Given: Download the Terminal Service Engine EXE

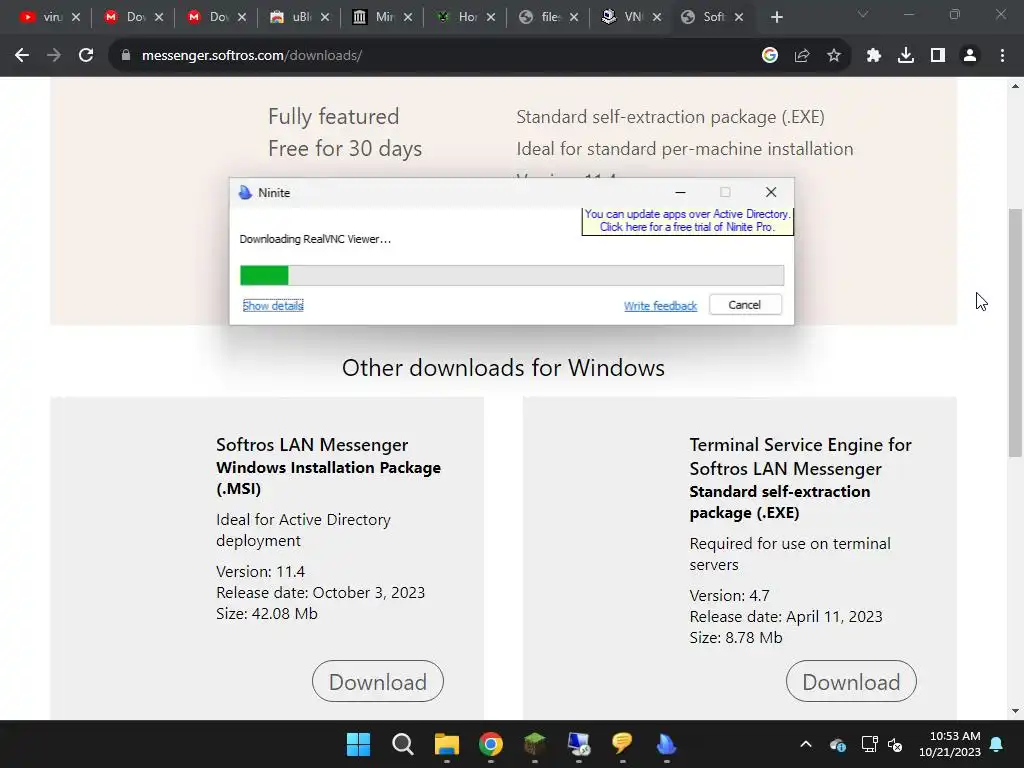Looking at the screenshot, I should 851,682.
